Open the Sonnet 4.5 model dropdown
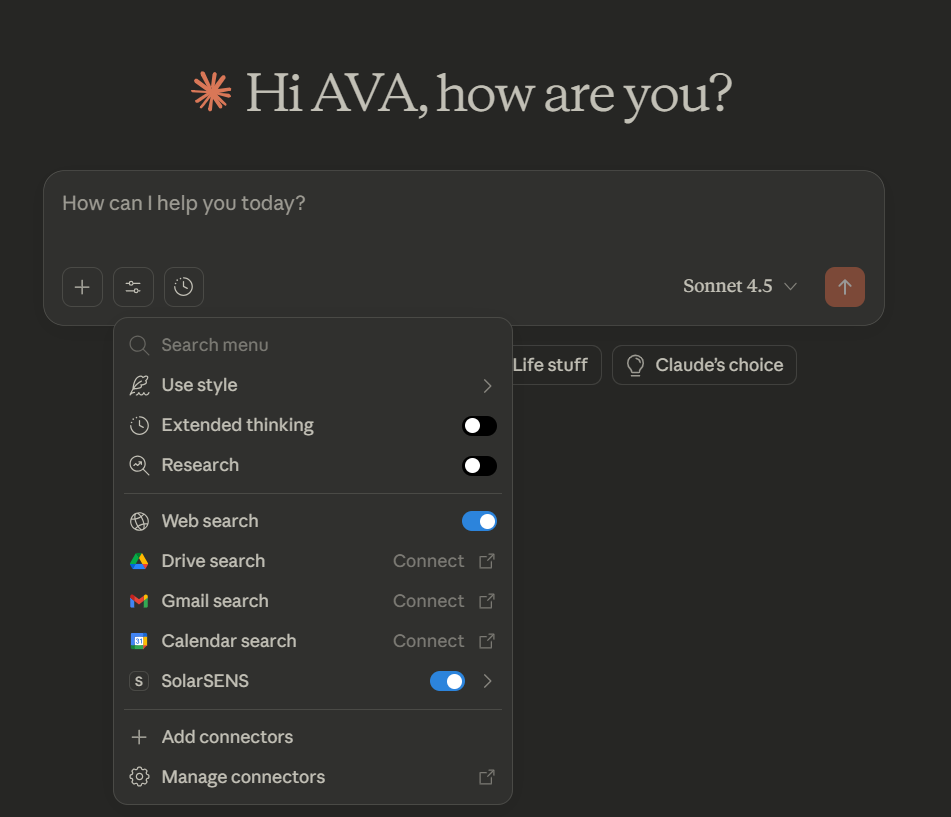Screen dimensions: 951x817 click(740, 287)
